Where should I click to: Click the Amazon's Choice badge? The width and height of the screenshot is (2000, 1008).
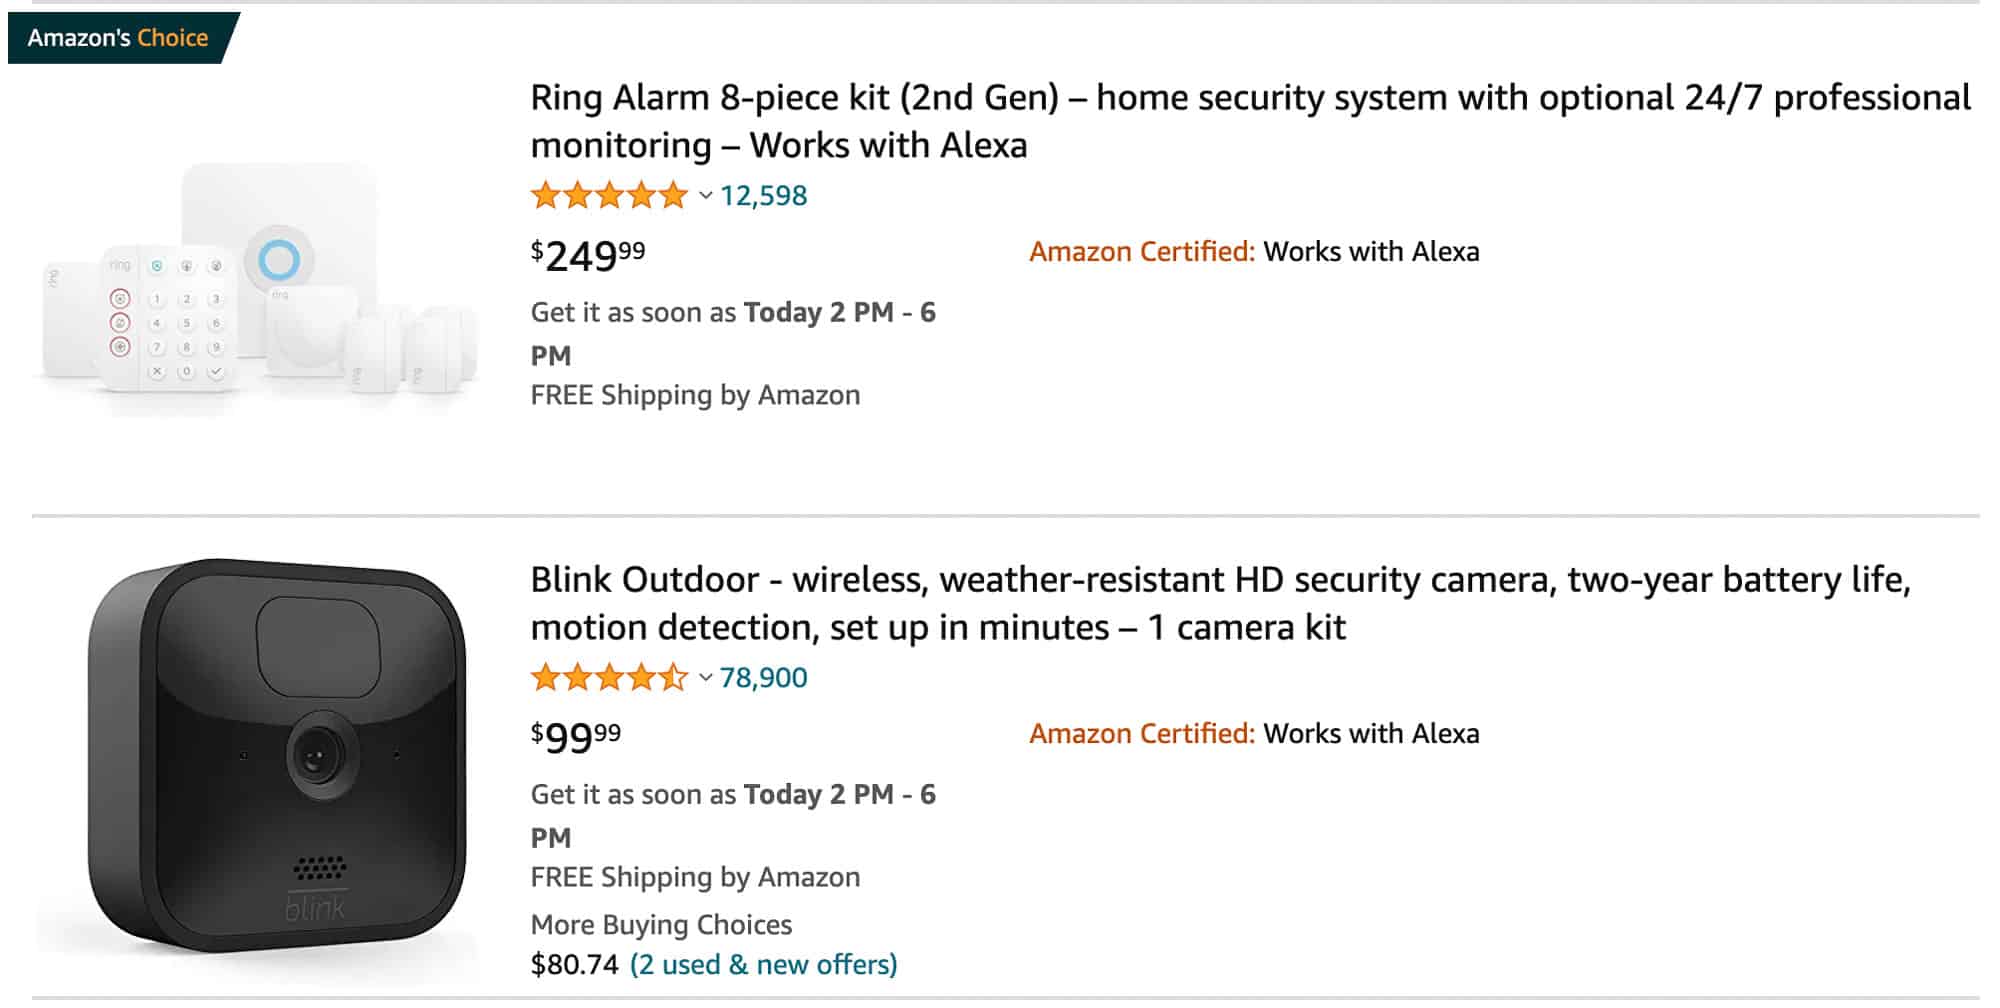tap(117, 38)
